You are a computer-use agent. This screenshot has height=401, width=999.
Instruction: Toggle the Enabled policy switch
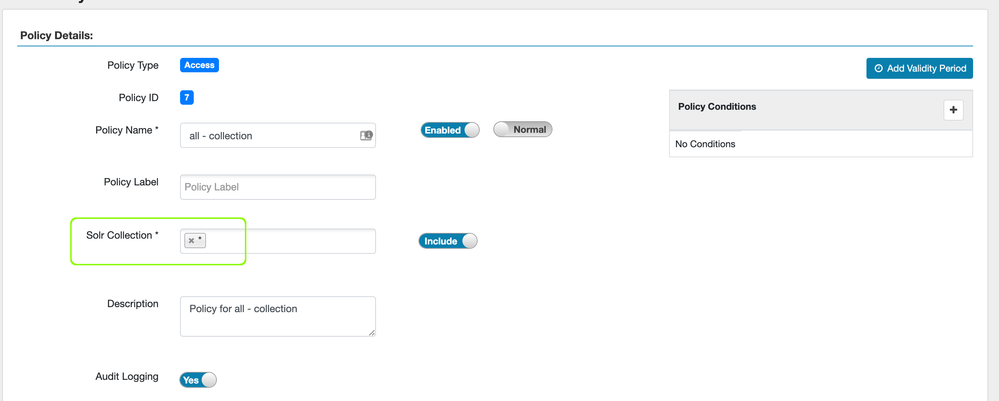point(450,130)
